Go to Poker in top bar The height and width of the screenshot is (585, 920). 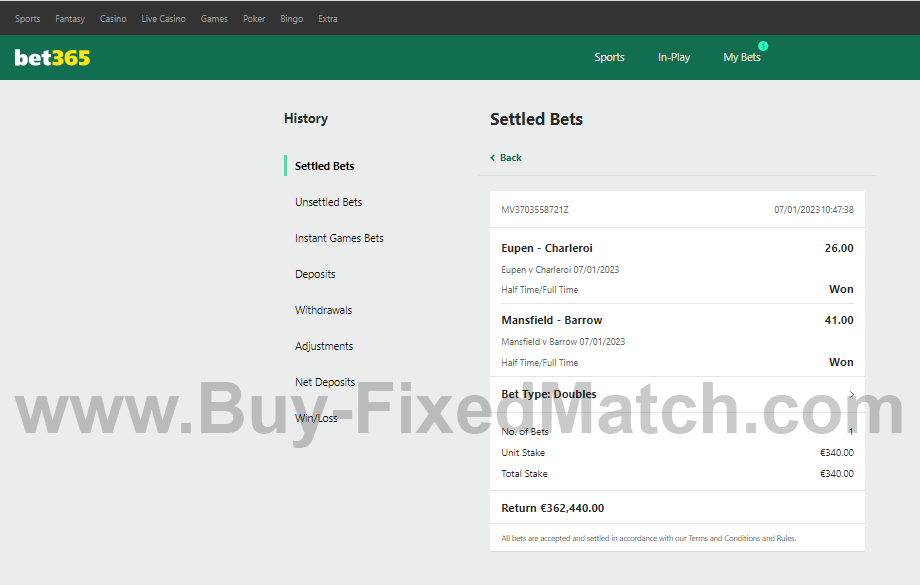point(254,19)
